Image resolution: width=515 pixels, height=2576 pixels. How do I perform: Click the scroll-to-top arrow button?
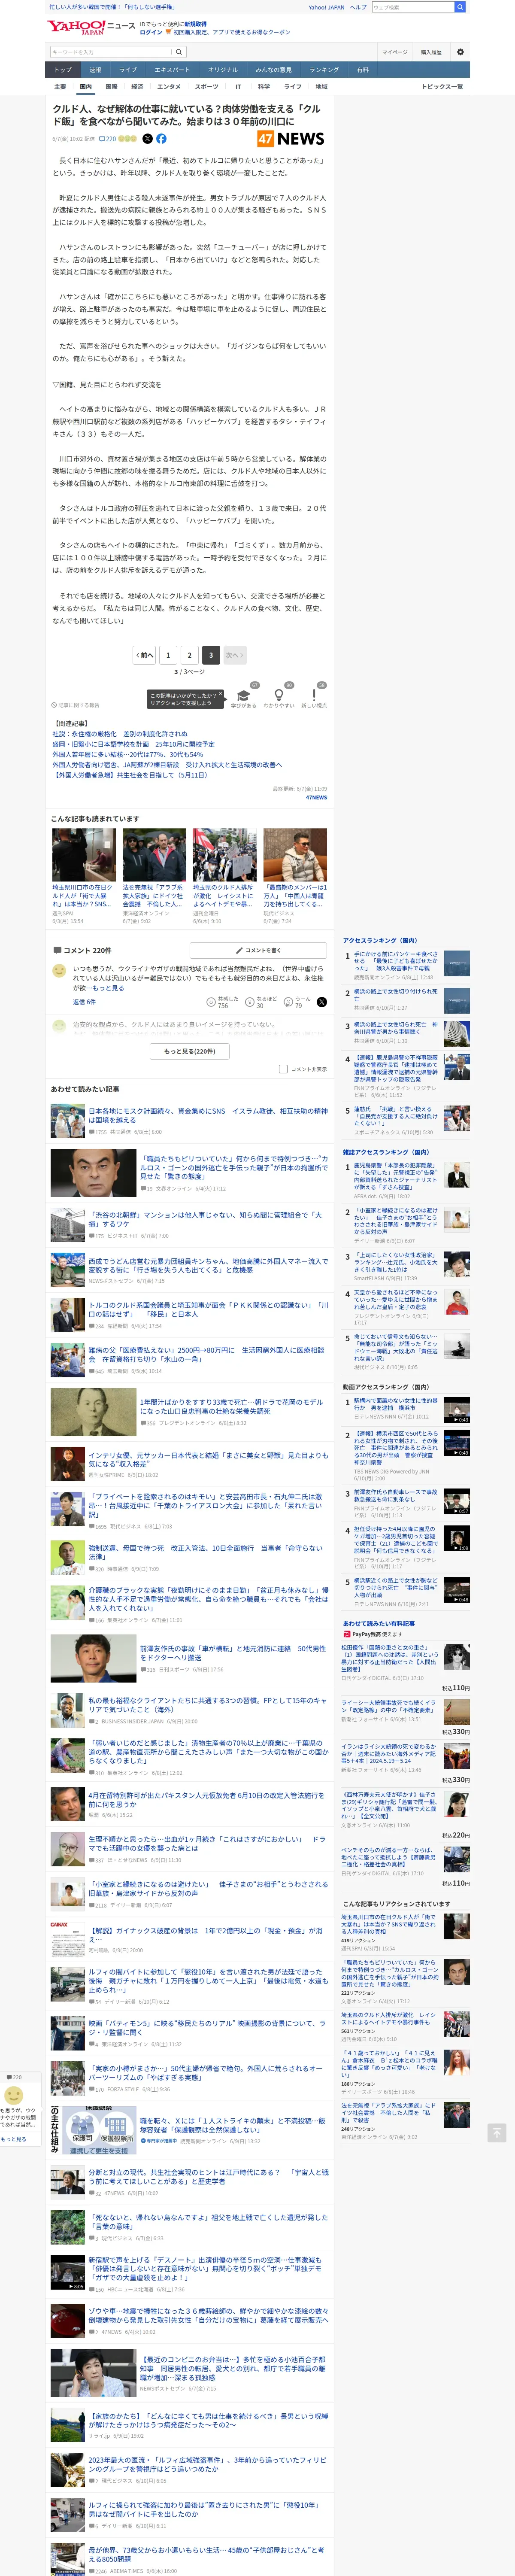click(x=497, y=2133)
